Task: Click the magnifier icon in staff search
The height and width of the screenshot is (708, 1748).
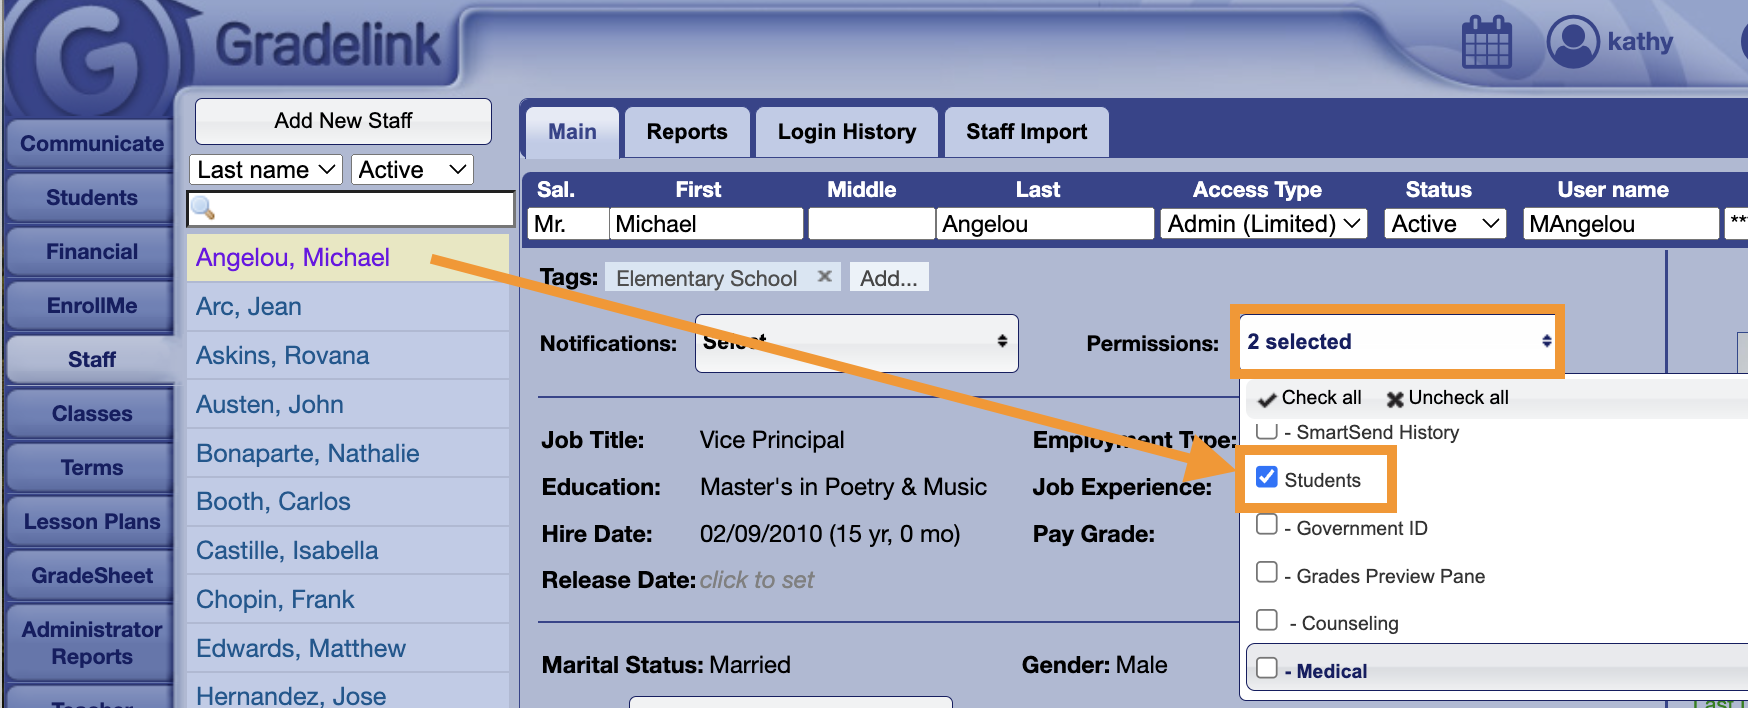Action: [x=203, y=208]
